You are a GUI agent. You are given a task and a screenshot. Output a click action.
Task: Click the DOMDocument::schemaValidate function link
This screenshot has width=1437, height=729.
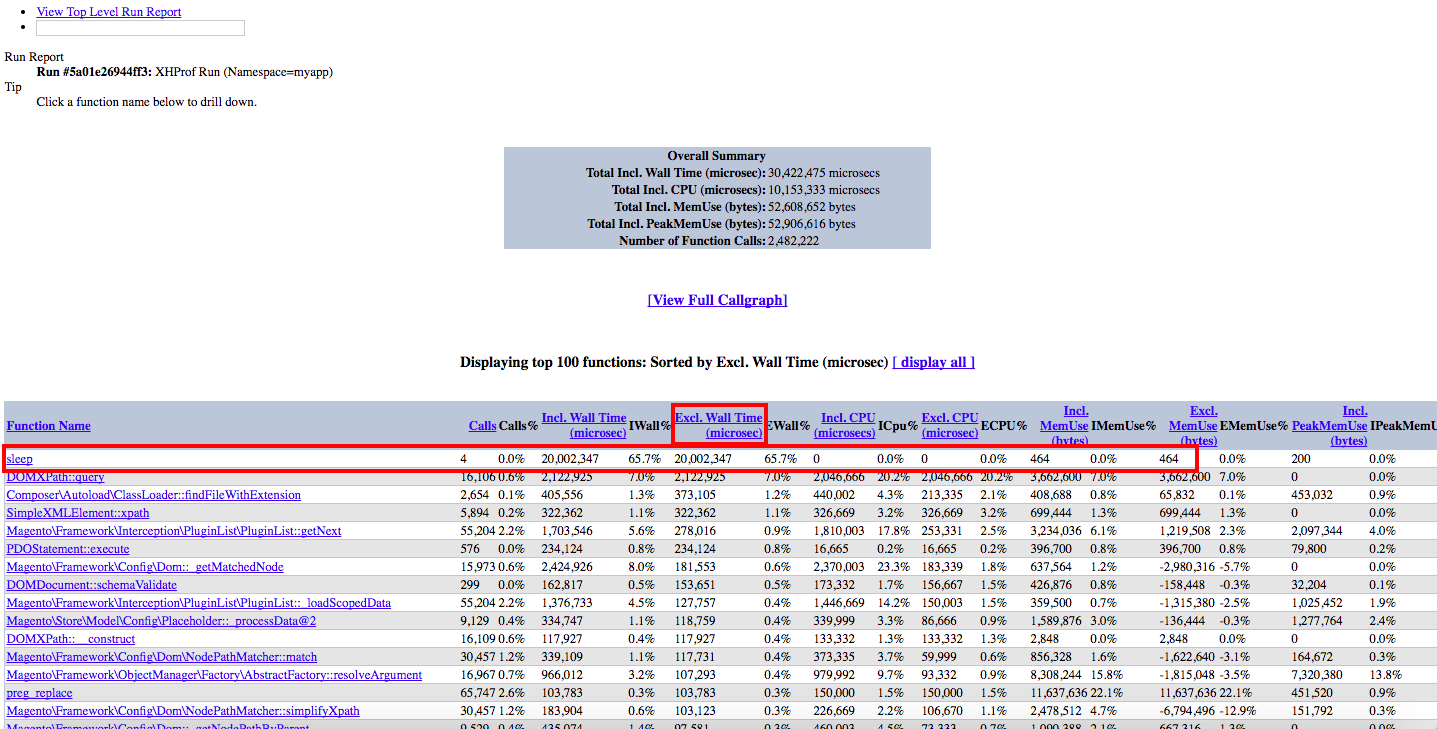pos(92,585)
